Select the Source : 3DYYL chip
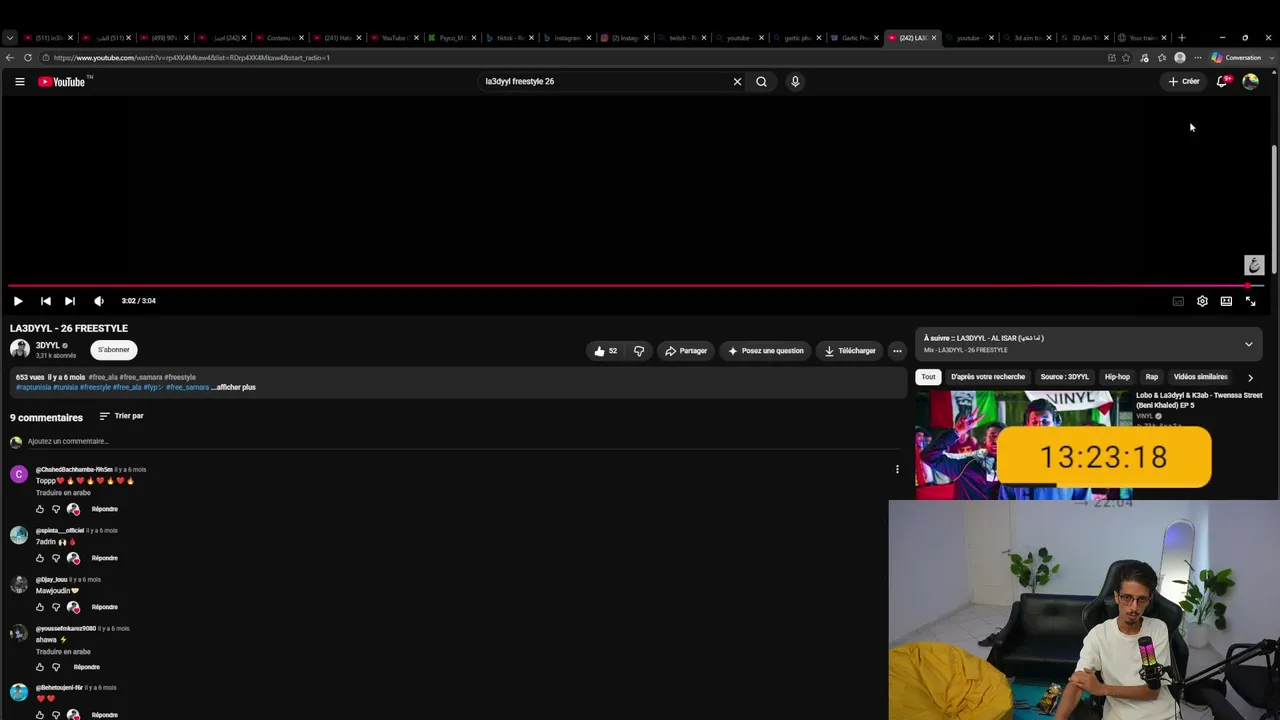The height and width of the screenshot is (720, 1280). 1064,377
